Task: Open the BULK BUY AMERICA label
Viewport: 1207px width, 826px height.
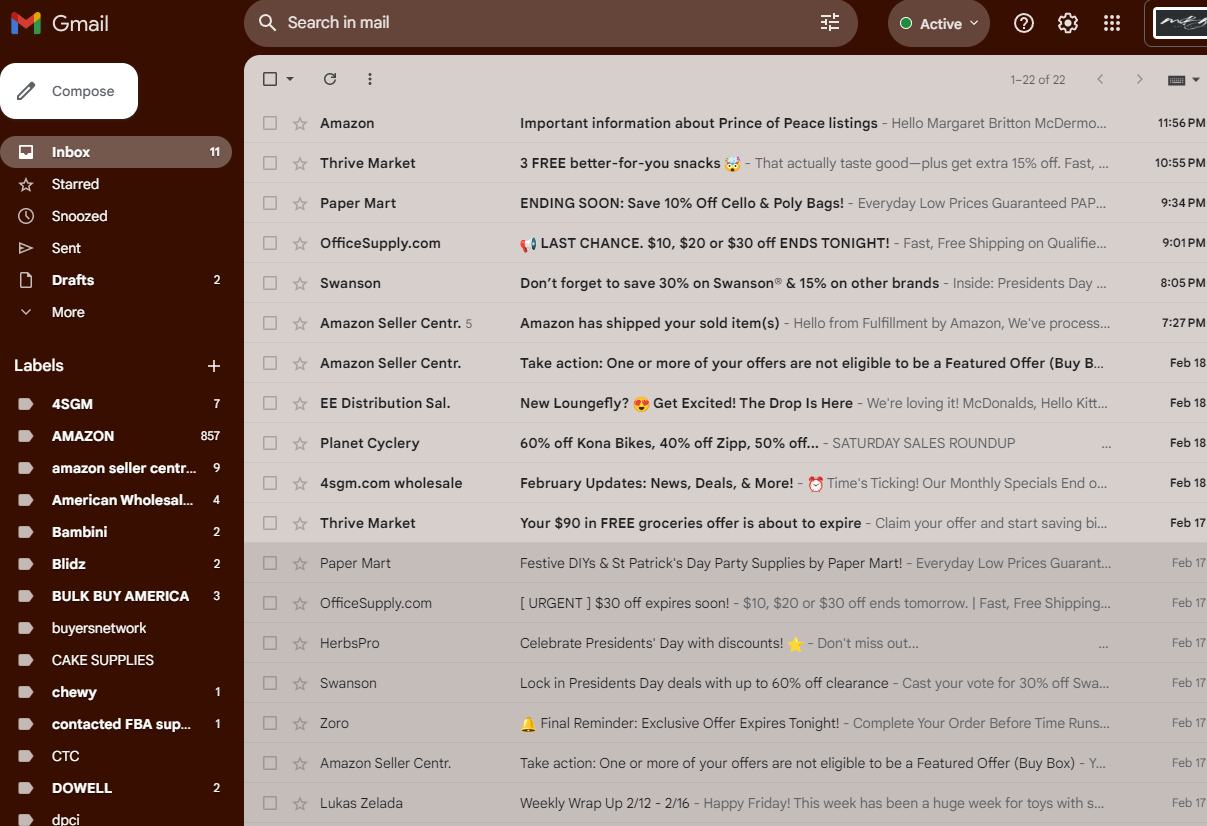Action: coord(116,596)
